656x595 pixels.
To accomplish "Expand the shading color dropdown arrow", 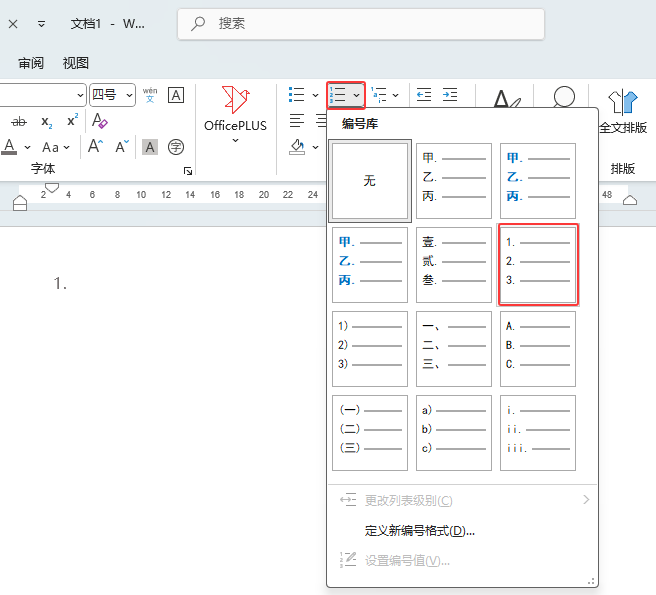I will click(x=315, y=147).
